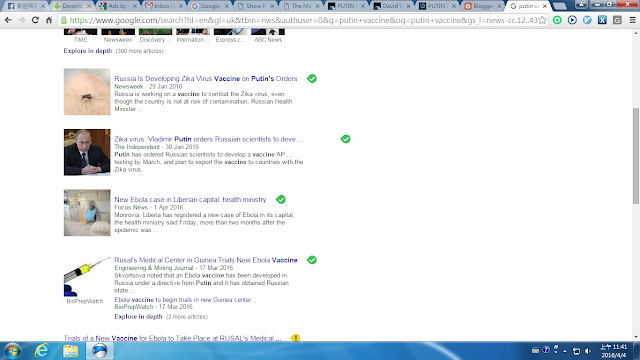
Task: Open the Windows Start menu
Action: tap(12, 351)
